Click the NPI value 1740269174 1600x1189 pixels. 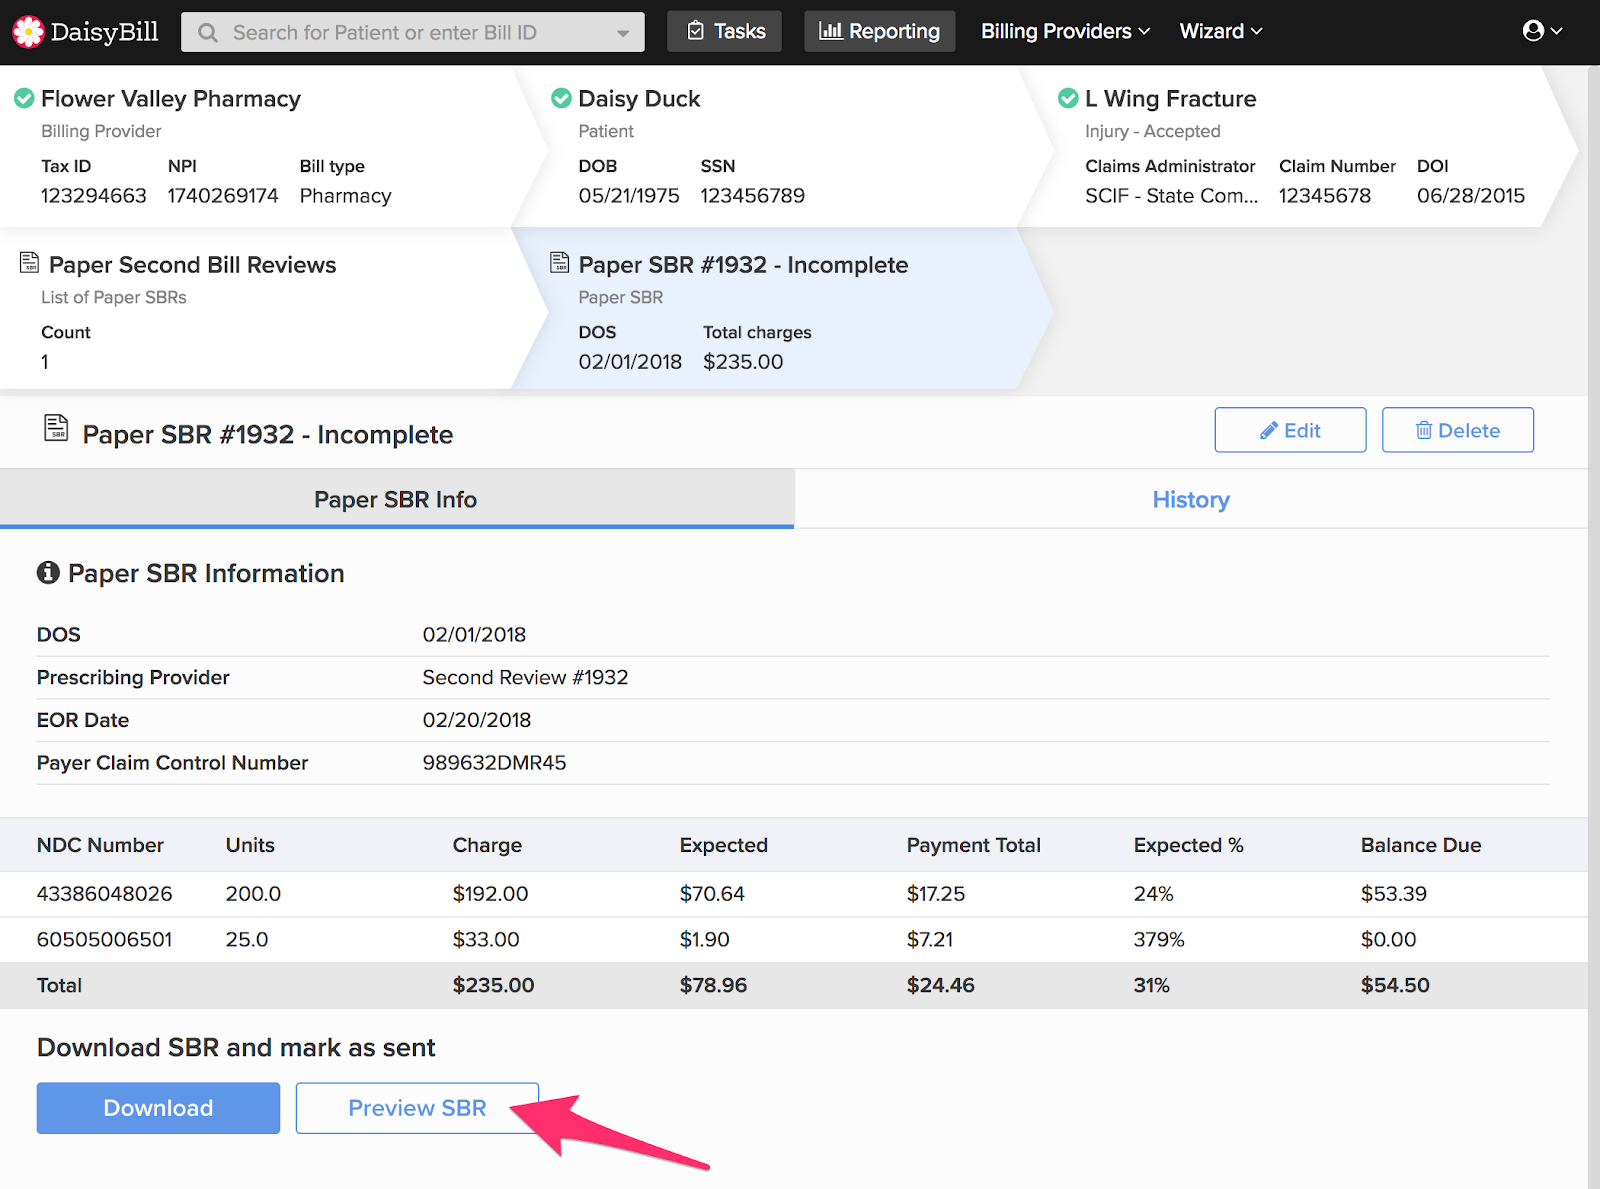click(223, 195)
